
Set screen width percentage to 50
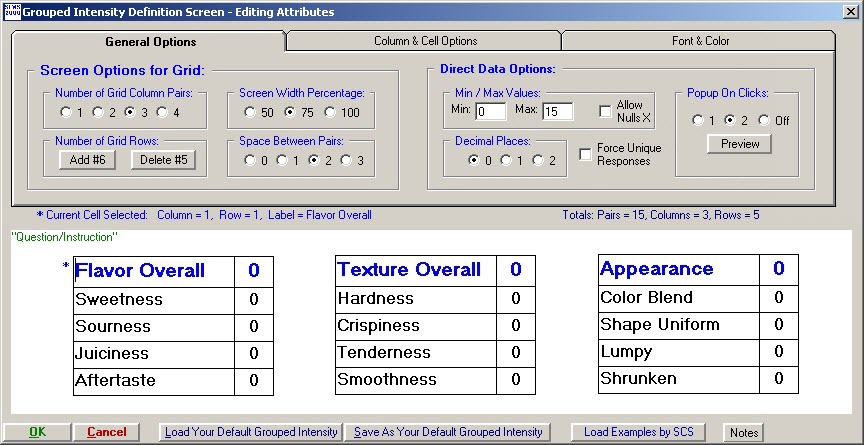[x=250, y=112]
